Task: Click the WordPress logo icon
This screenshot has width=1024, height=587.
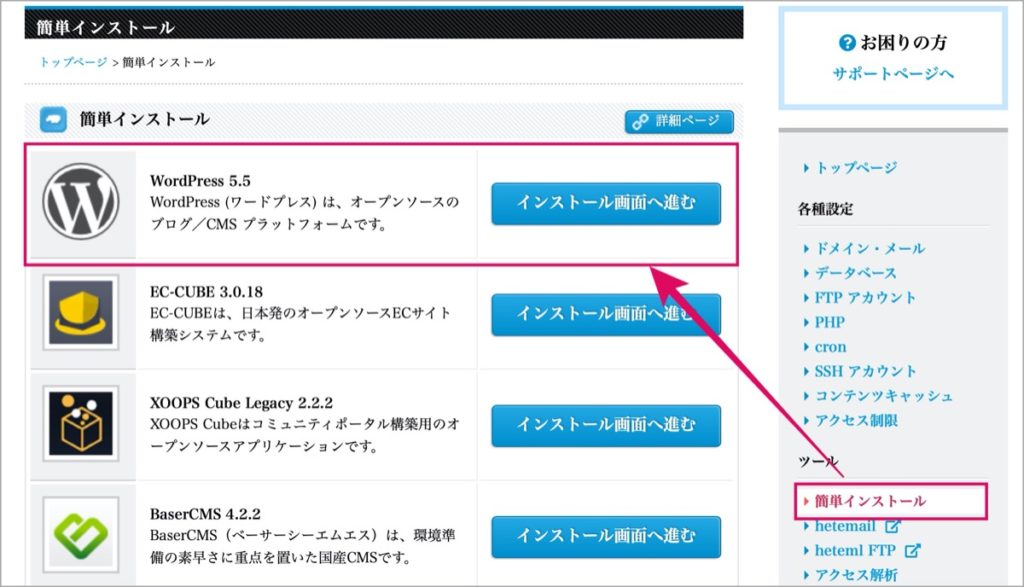Action: tap(81, 201)
